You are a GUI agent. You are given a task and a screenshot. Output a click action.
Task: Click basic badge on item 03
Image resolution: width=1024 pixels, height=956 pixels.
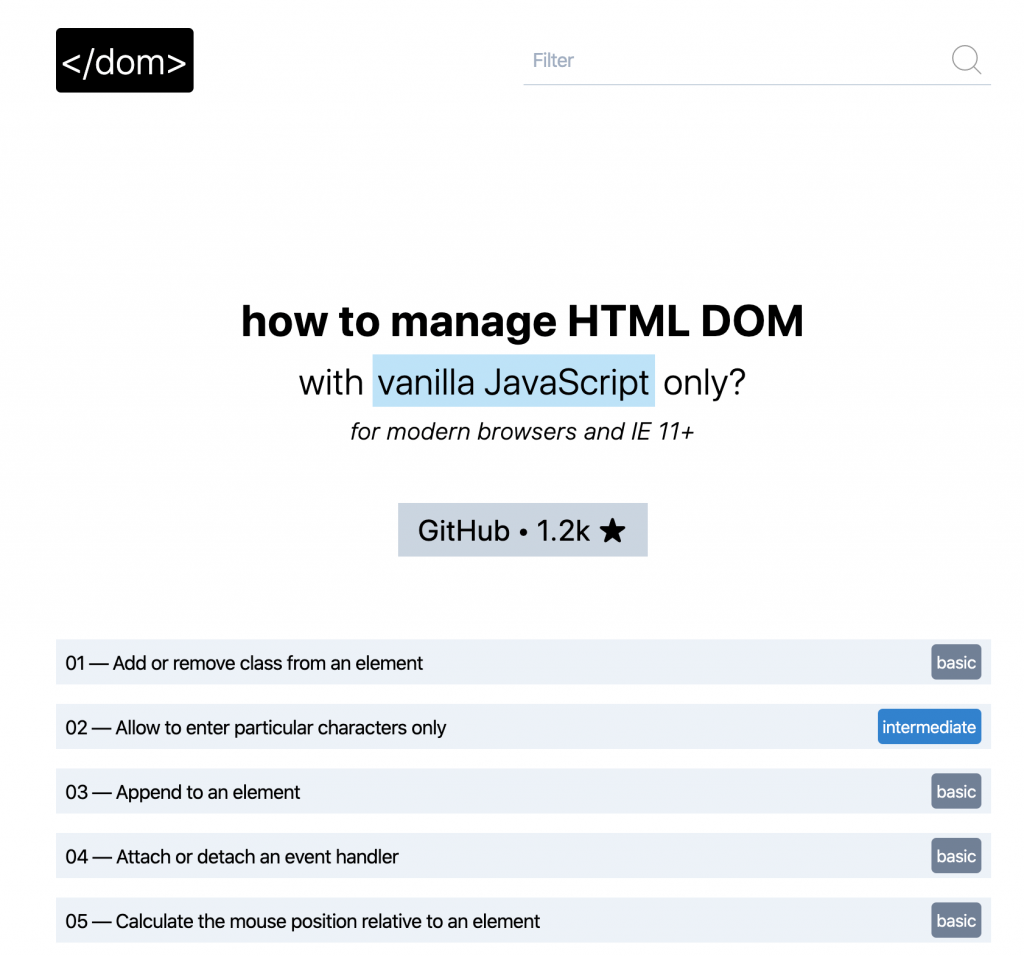pos(955,792)
